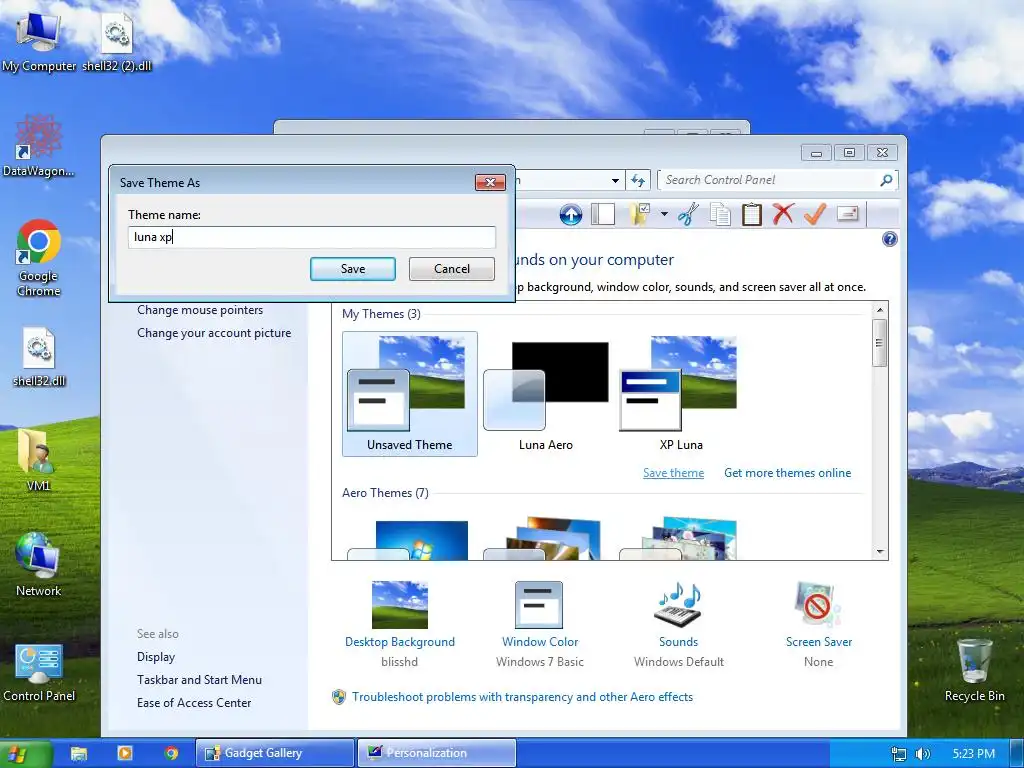The width and height of the screenshot is (1024, 768).
Task: Click theme list scroll up arrow
Action: tap(880, 310)
